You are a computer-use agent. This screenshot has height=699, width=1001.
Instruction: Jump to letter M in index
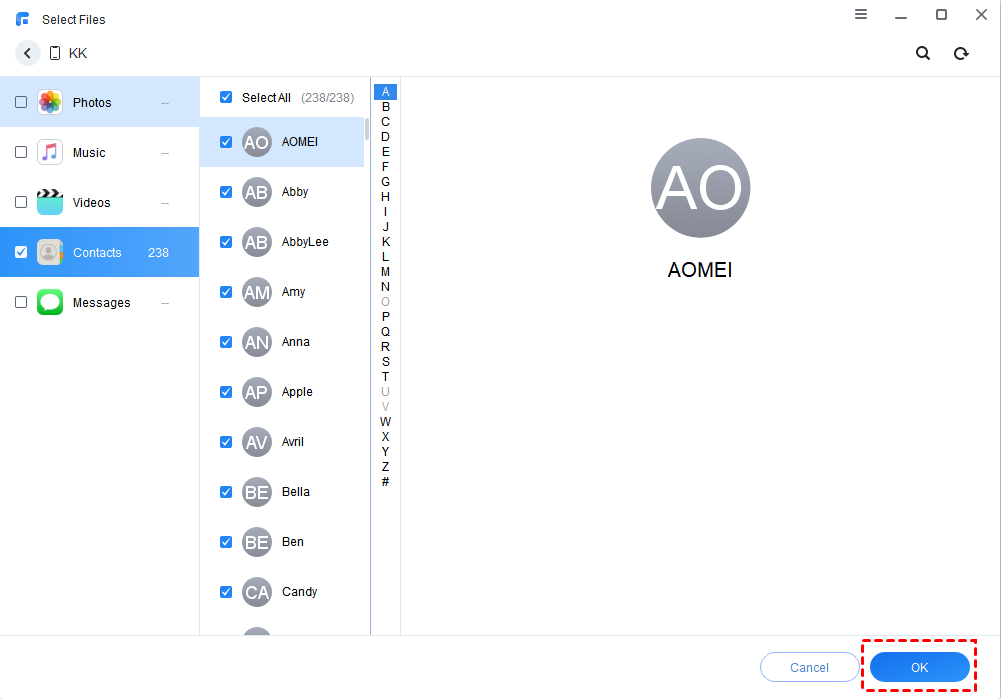click(x=385, y=272)
